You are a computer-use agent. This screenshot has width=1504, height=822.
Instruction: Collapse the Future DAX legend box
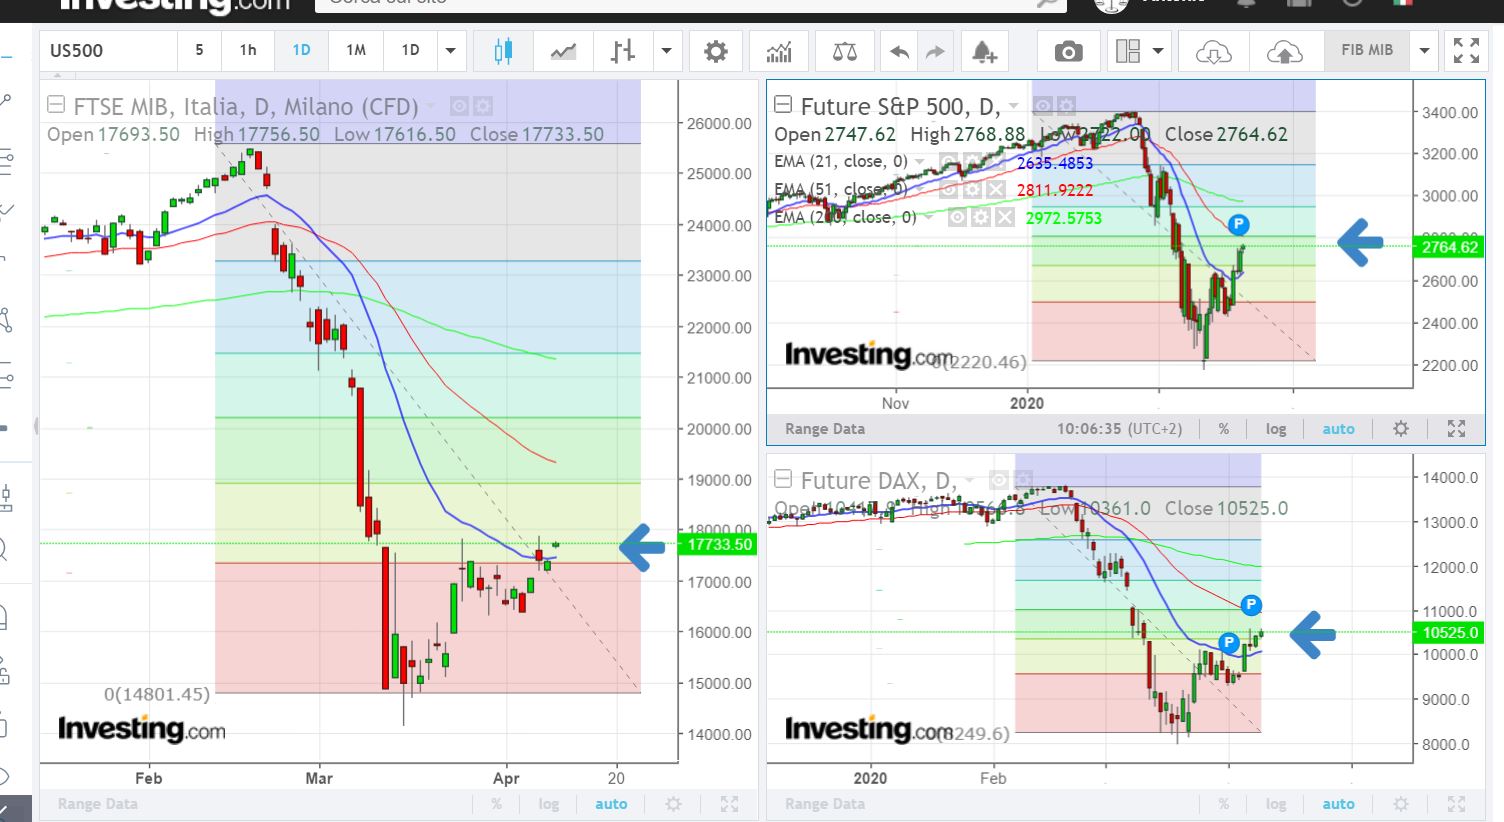pyautogui.click(x=783, y=479)
